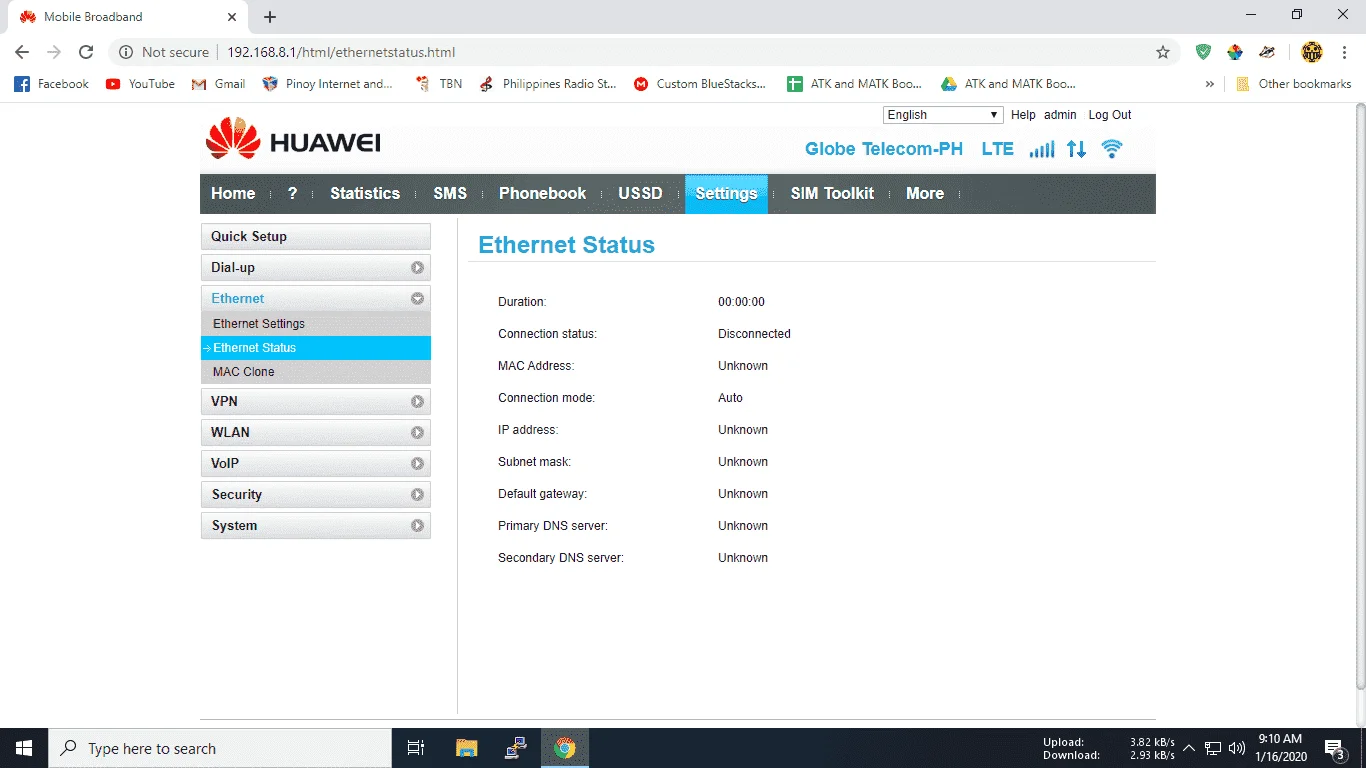The height and width of the screenshot is (768, 1366).
Task: Click the taskbar search box
Action: 220,748
